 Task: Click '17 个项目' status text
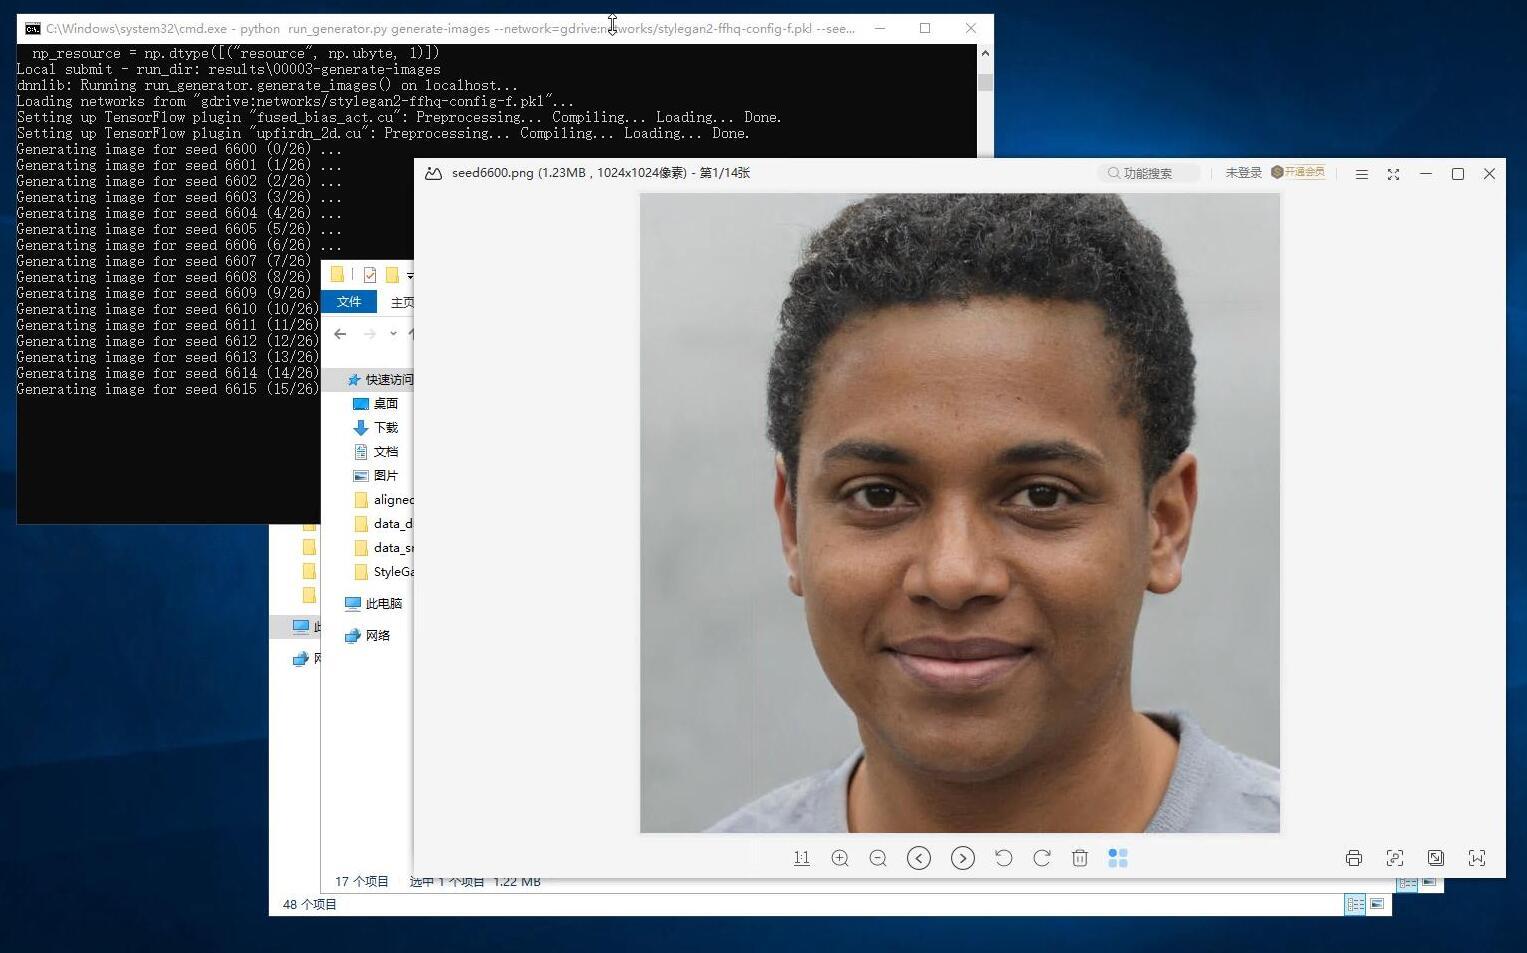click(362, 881)
